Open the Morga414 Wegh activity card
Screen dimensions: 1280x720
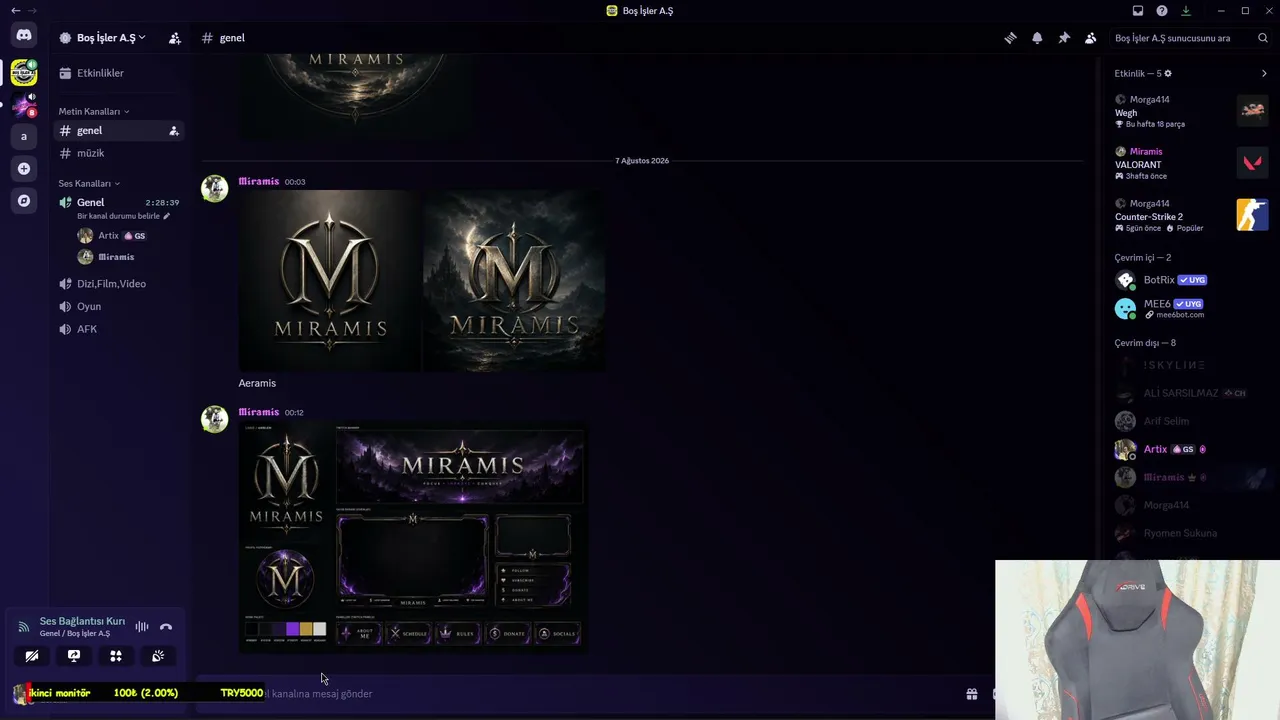tap(1190, 111)
